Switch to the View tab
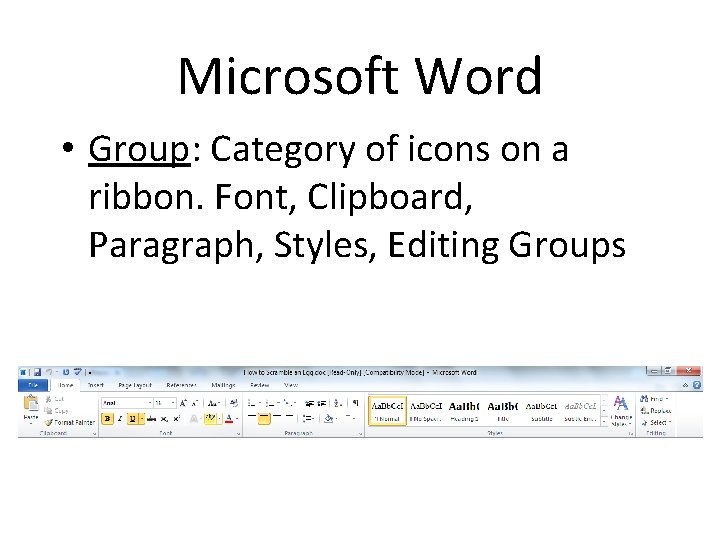Image resolution: width=720 pixels, height=540 pixels. tap(291, 385)
